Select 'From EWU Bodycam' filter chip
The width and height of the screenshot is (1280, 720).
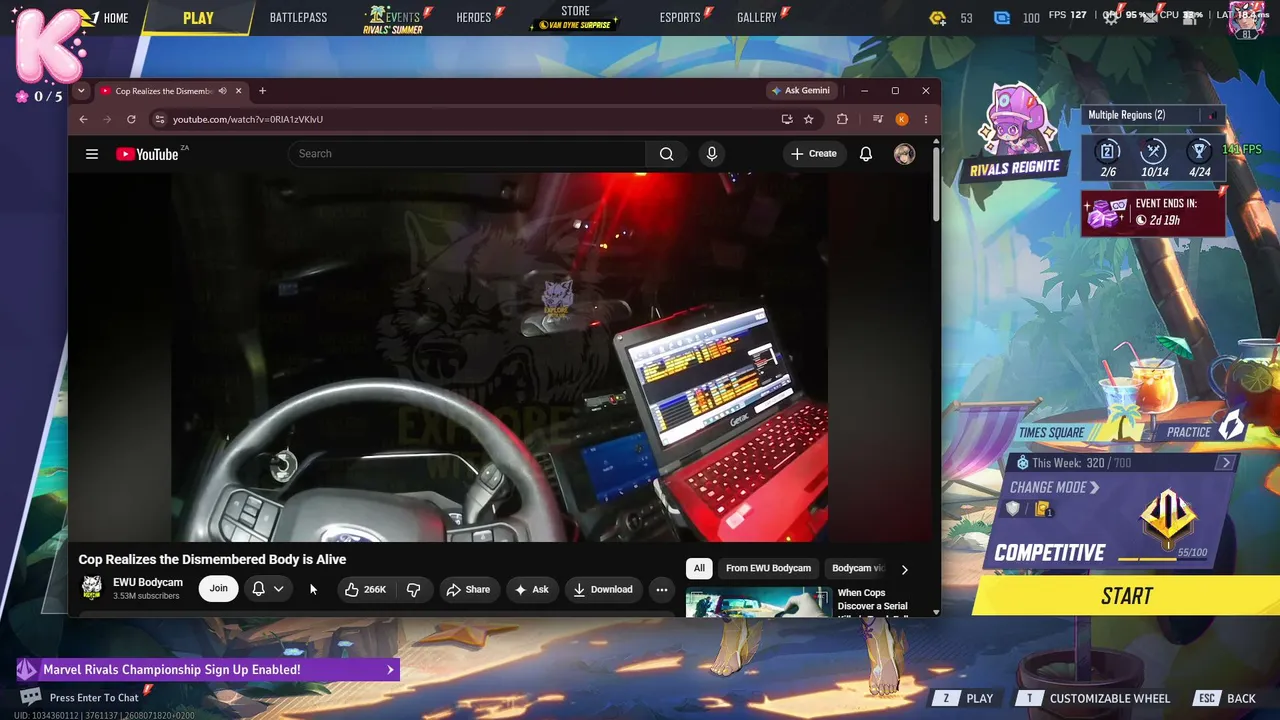[x=768, y=568]
